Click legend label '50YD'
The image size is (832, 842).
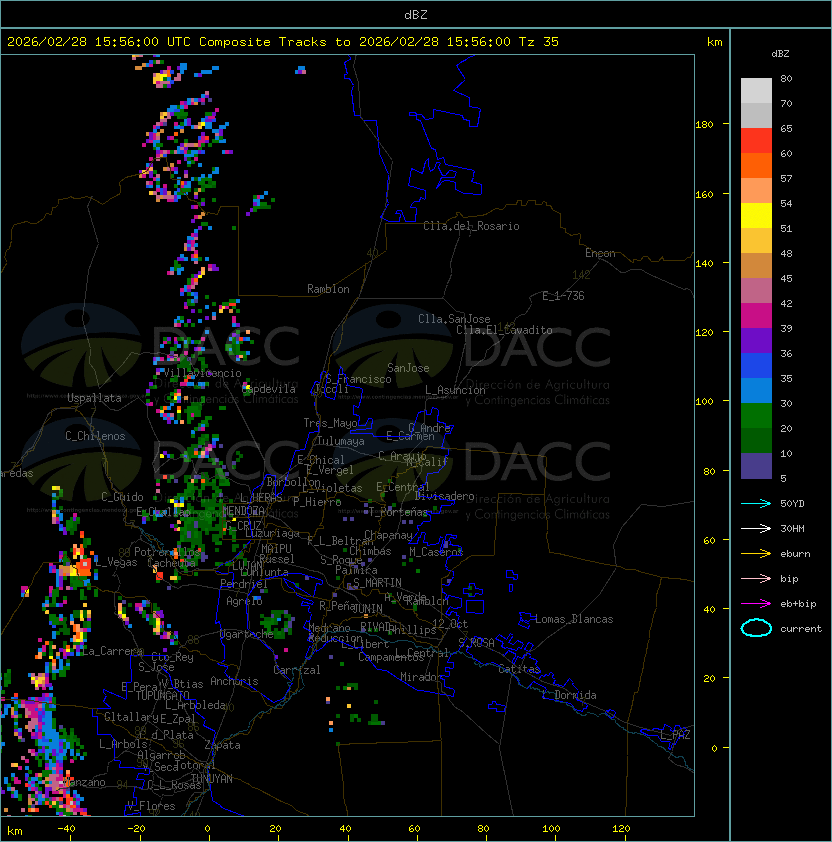click(792, 503)
